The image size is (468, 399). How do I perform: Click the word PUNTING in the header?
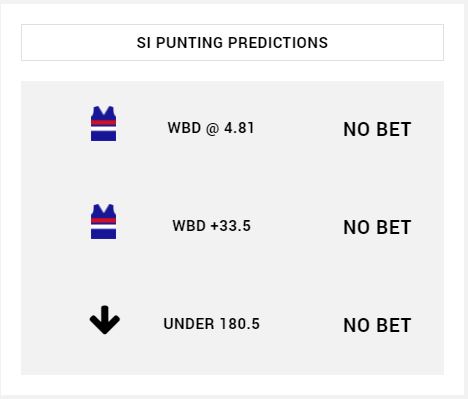[190, 43]
